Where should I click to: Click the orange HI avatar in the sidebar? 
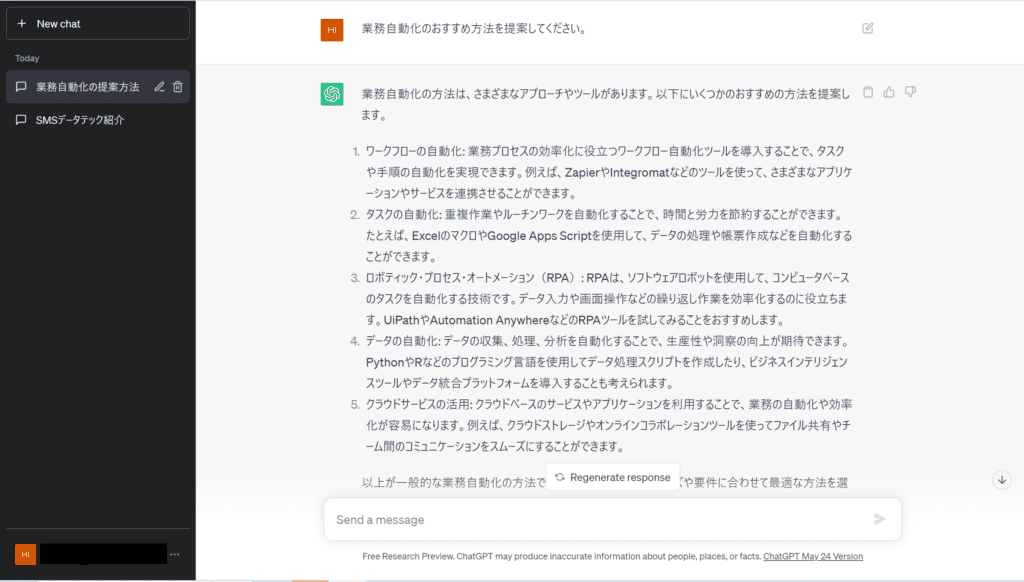[x=25, y=554]
